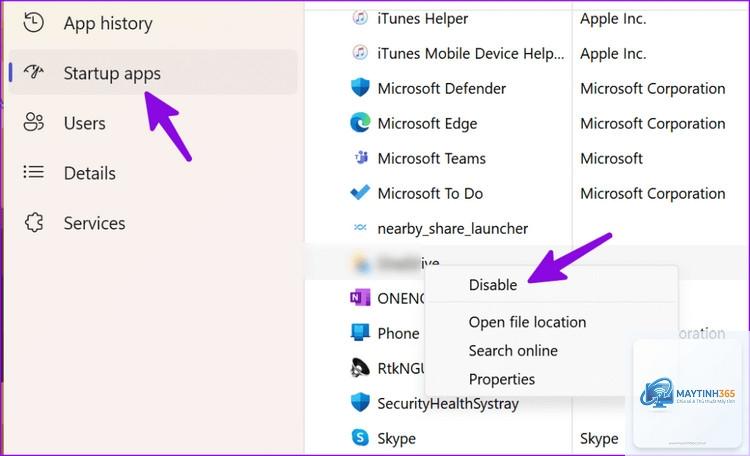Select the Phone app name
This screenshot has height=456, width=750.
tap(398, 333)
